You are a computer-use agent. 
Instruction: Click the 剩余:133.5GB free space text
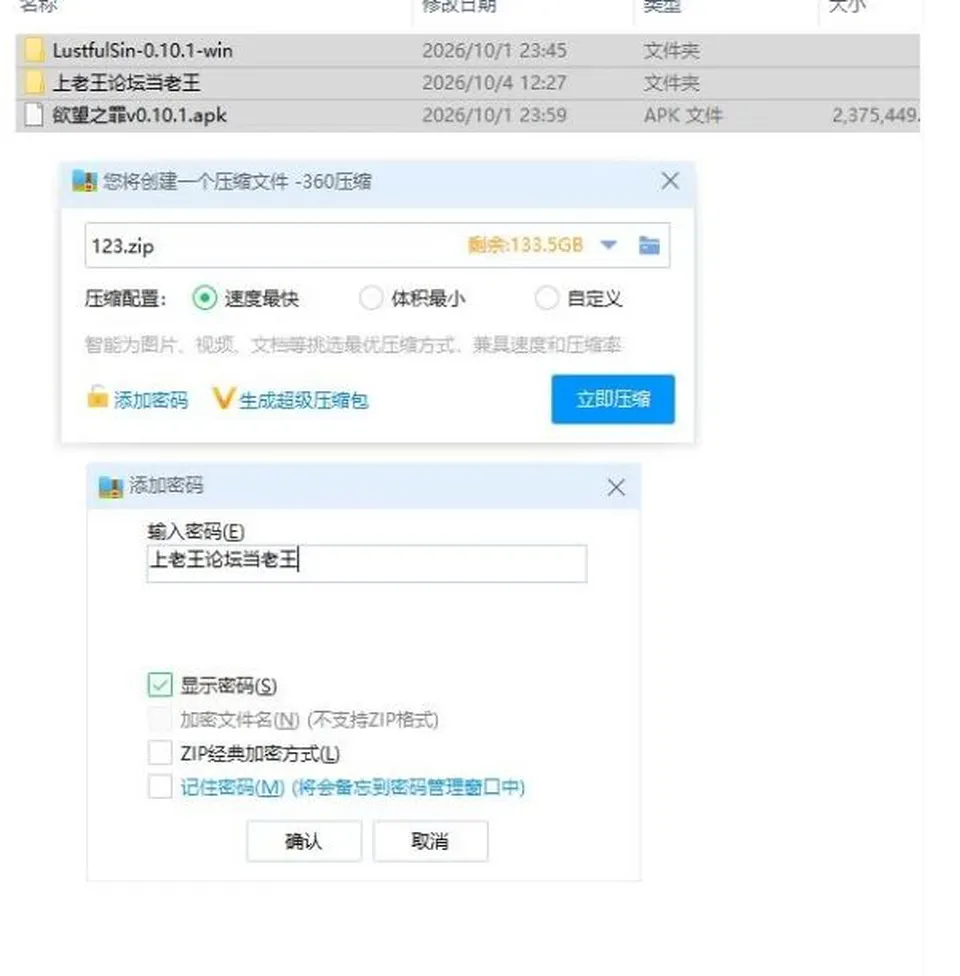(525, 245)
